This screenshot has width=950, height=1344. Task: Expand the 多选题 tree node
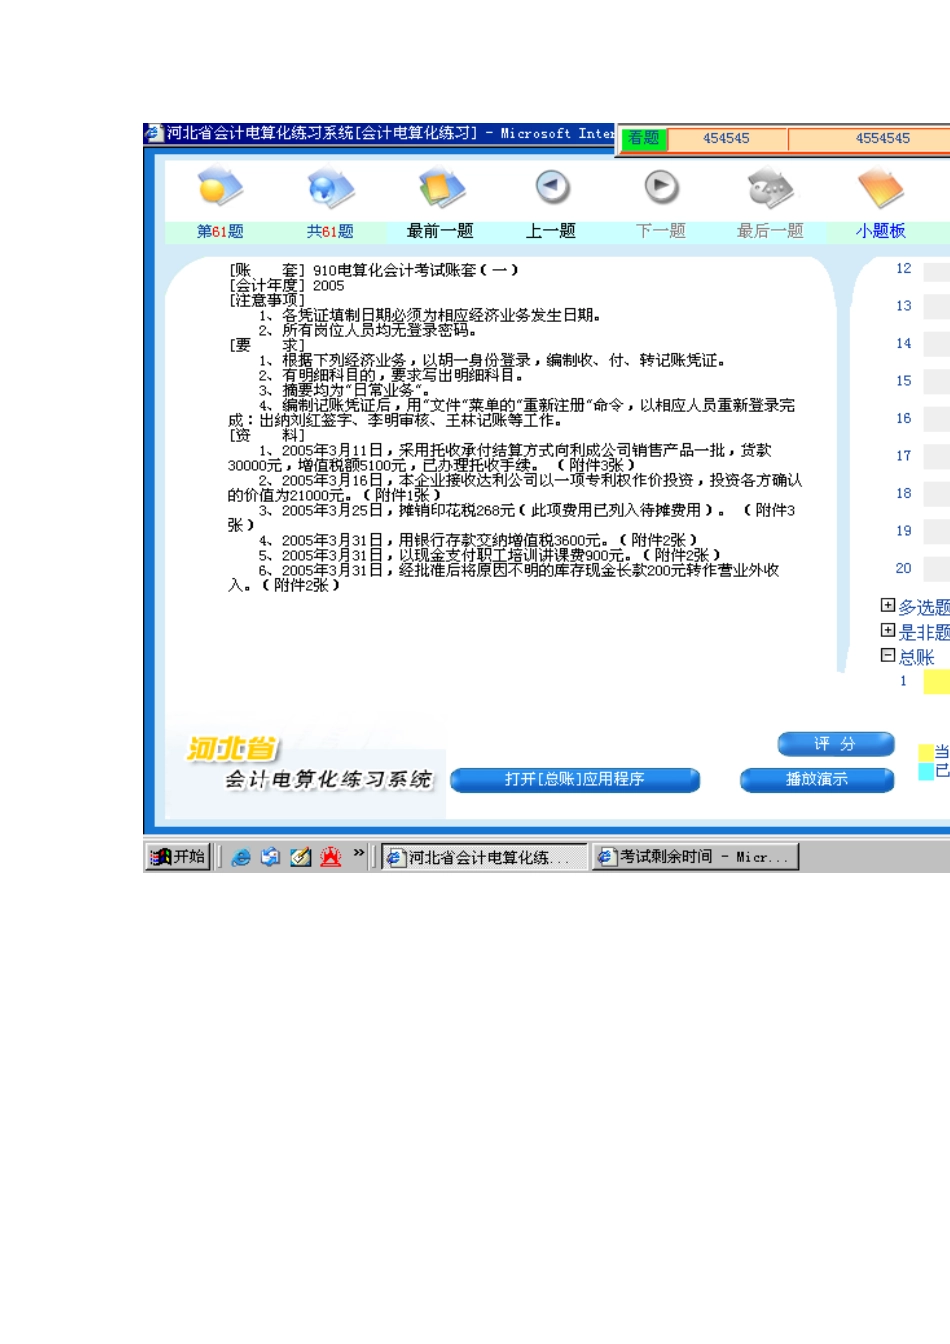pyautogui.click(x=887, y=605)
